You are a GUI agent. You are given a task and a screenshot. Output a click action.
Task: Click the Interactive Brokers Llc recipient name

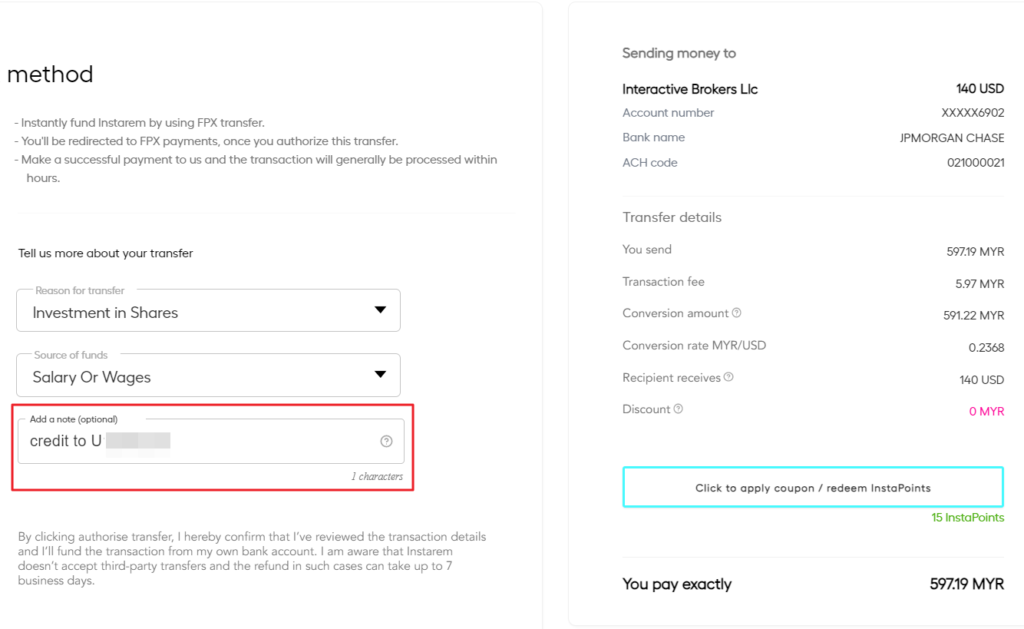[x=690, y=89]
